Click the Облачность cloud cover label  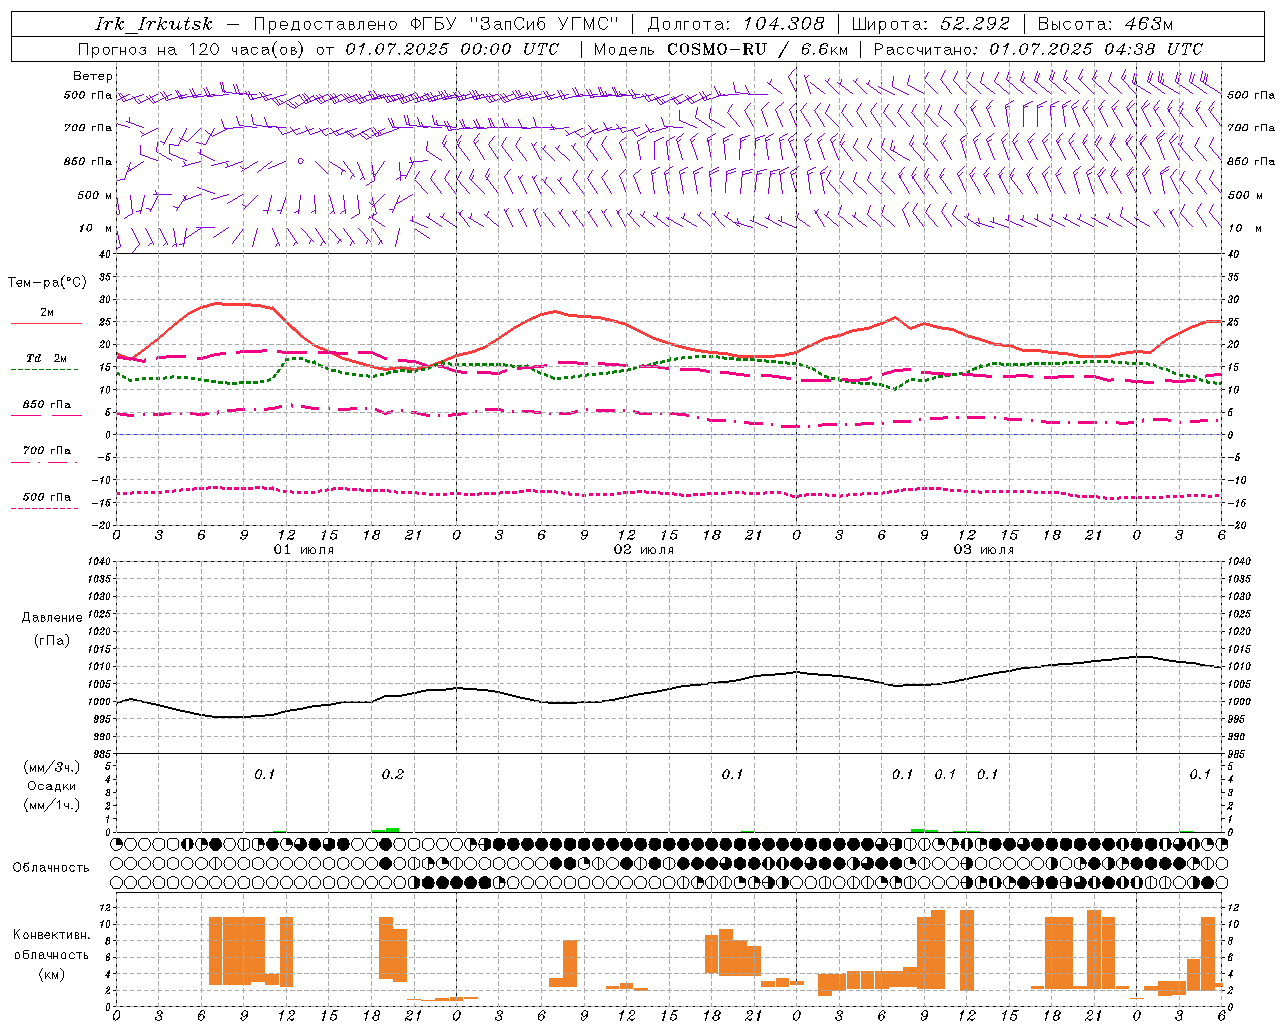[x=51, y=867]
